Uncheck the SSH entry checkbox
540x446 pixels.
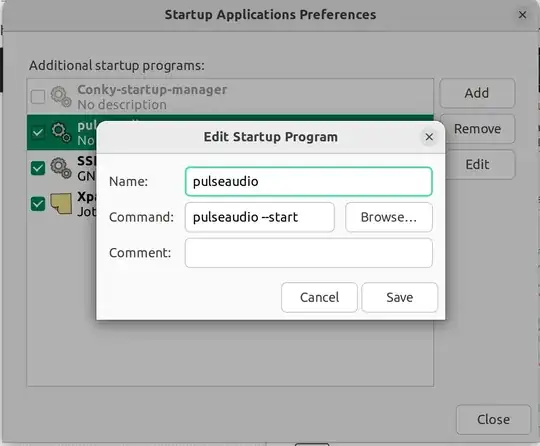[x=38, y=168]
